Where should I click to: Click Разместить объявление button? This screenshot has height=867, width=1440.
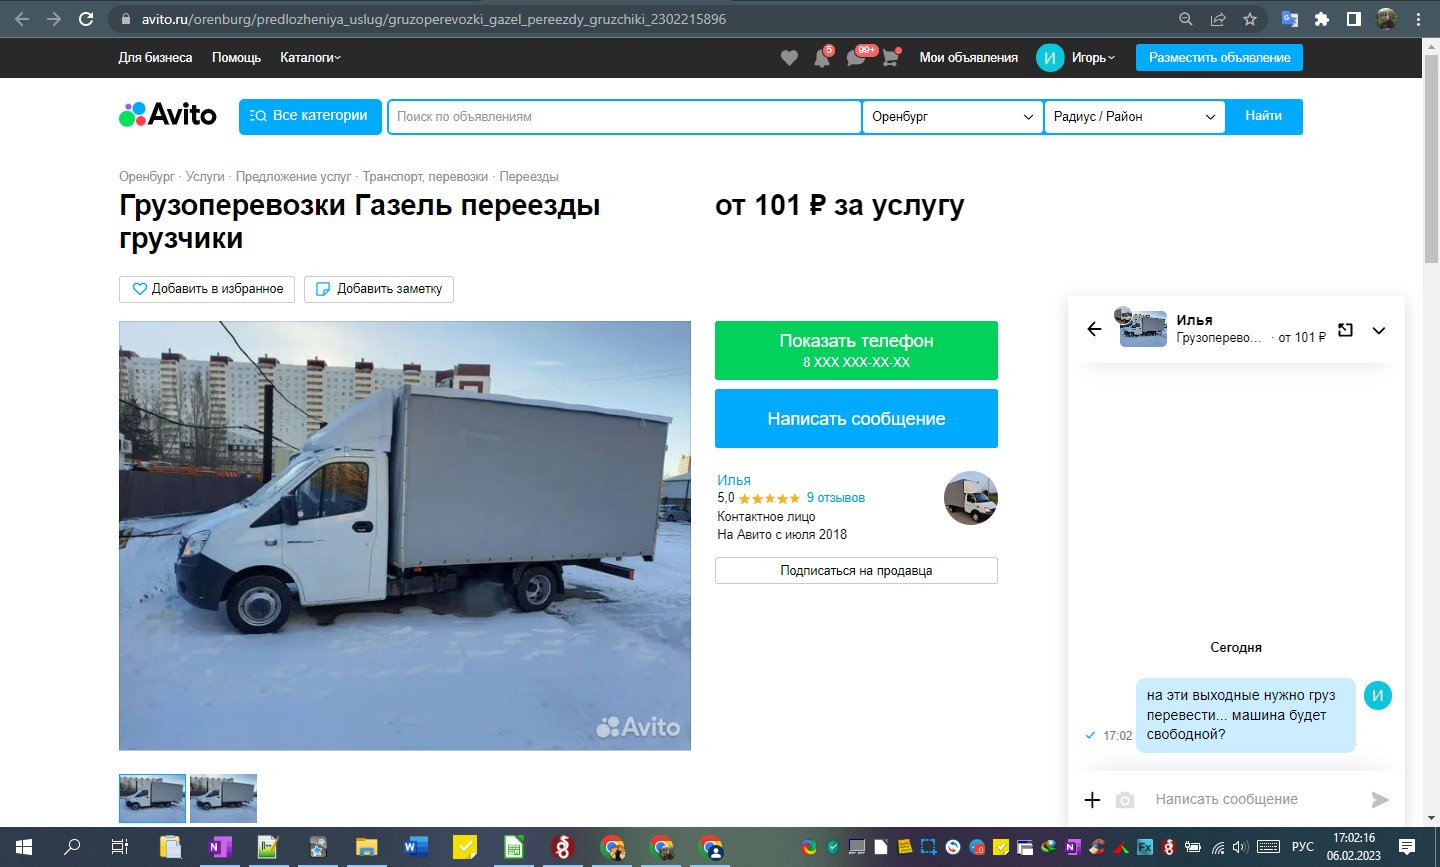(x=1219, y=58)
